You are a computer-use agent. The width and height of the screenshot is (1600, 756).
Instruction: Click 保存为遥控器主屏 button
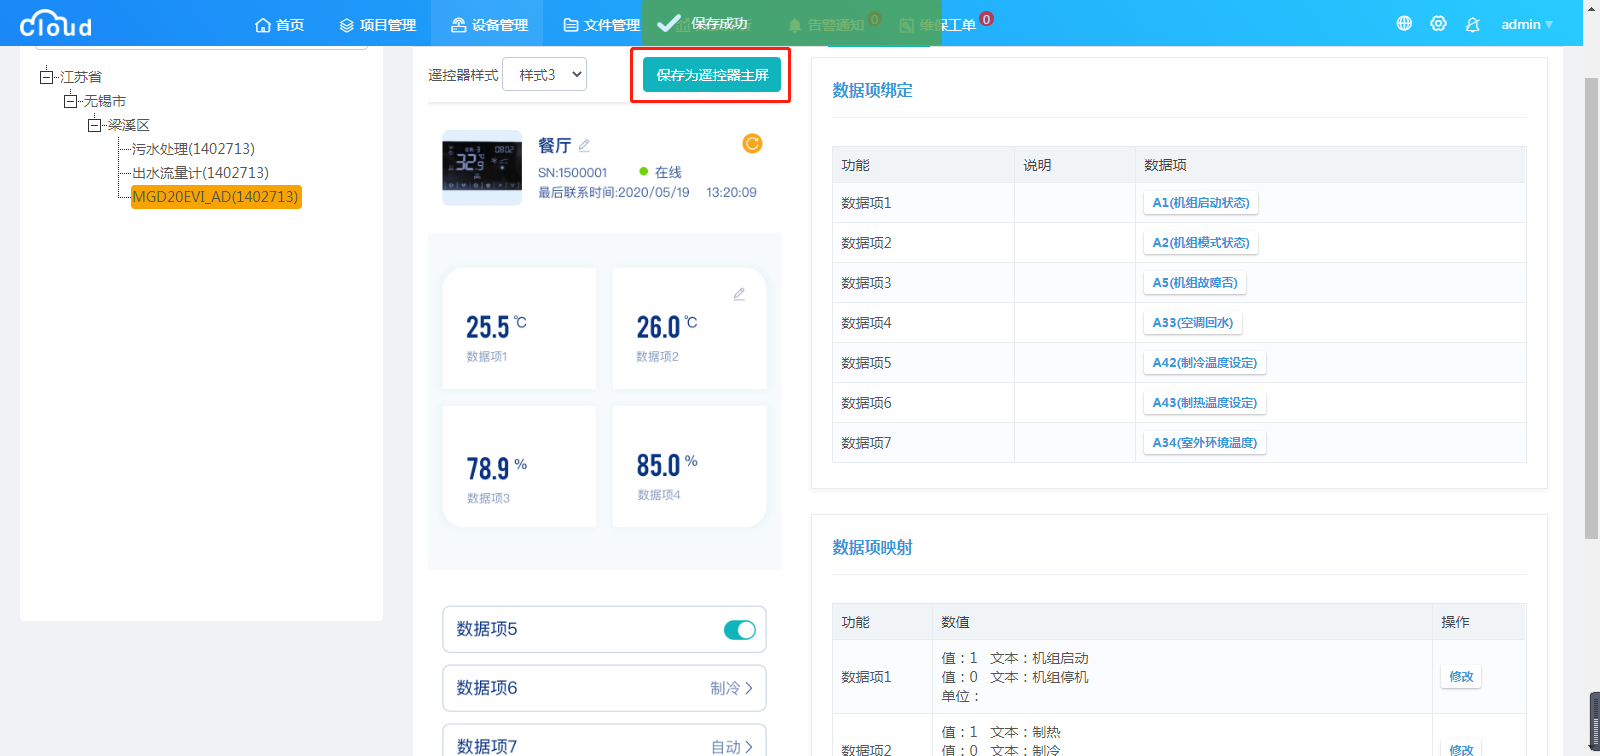click(x=712, y=75)
